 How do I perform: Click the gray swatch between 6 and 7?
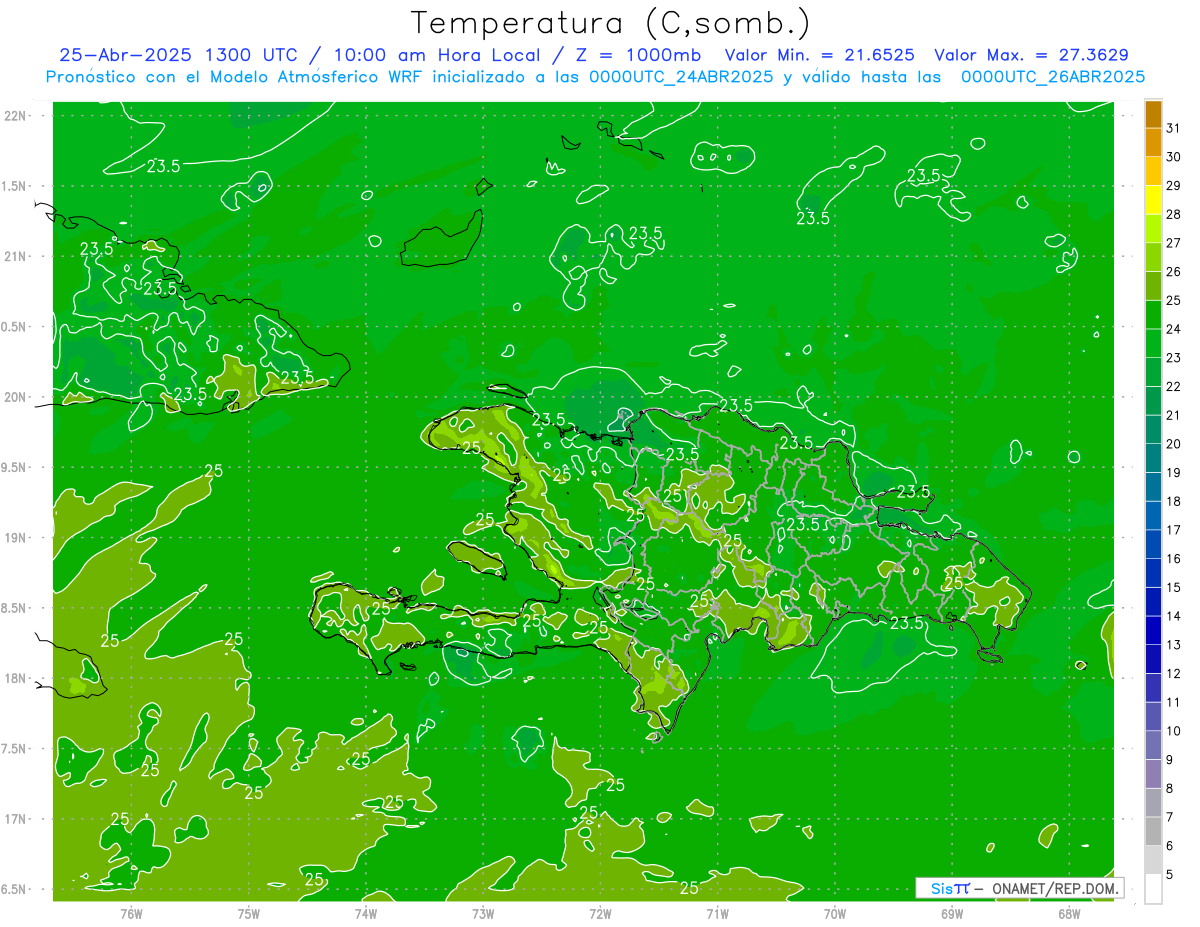tap(1153, 831)
